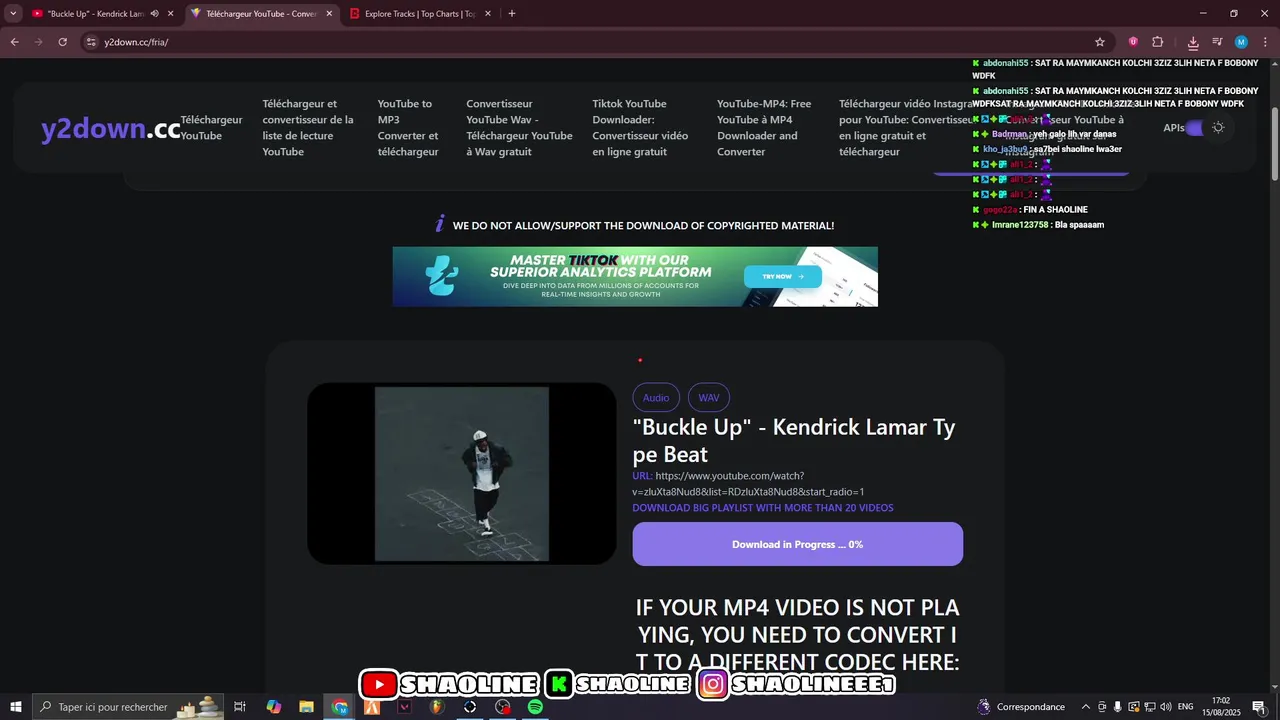Launch Copilot from the taskbar
Image resolution: width=1280 pixels, height=720 pixels.
click(273, 707)
